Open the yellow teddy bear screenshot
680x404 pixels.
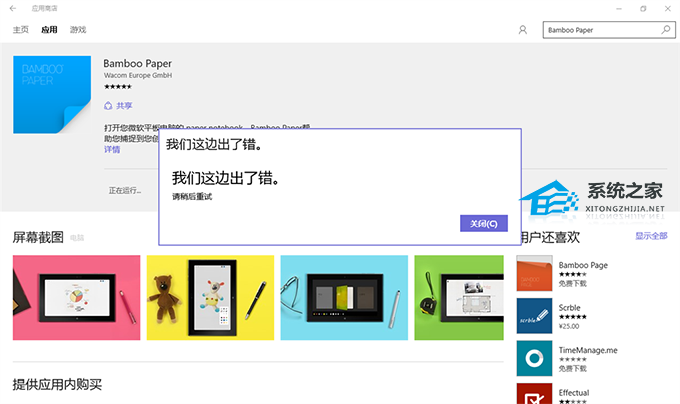(x=210, y=297)
